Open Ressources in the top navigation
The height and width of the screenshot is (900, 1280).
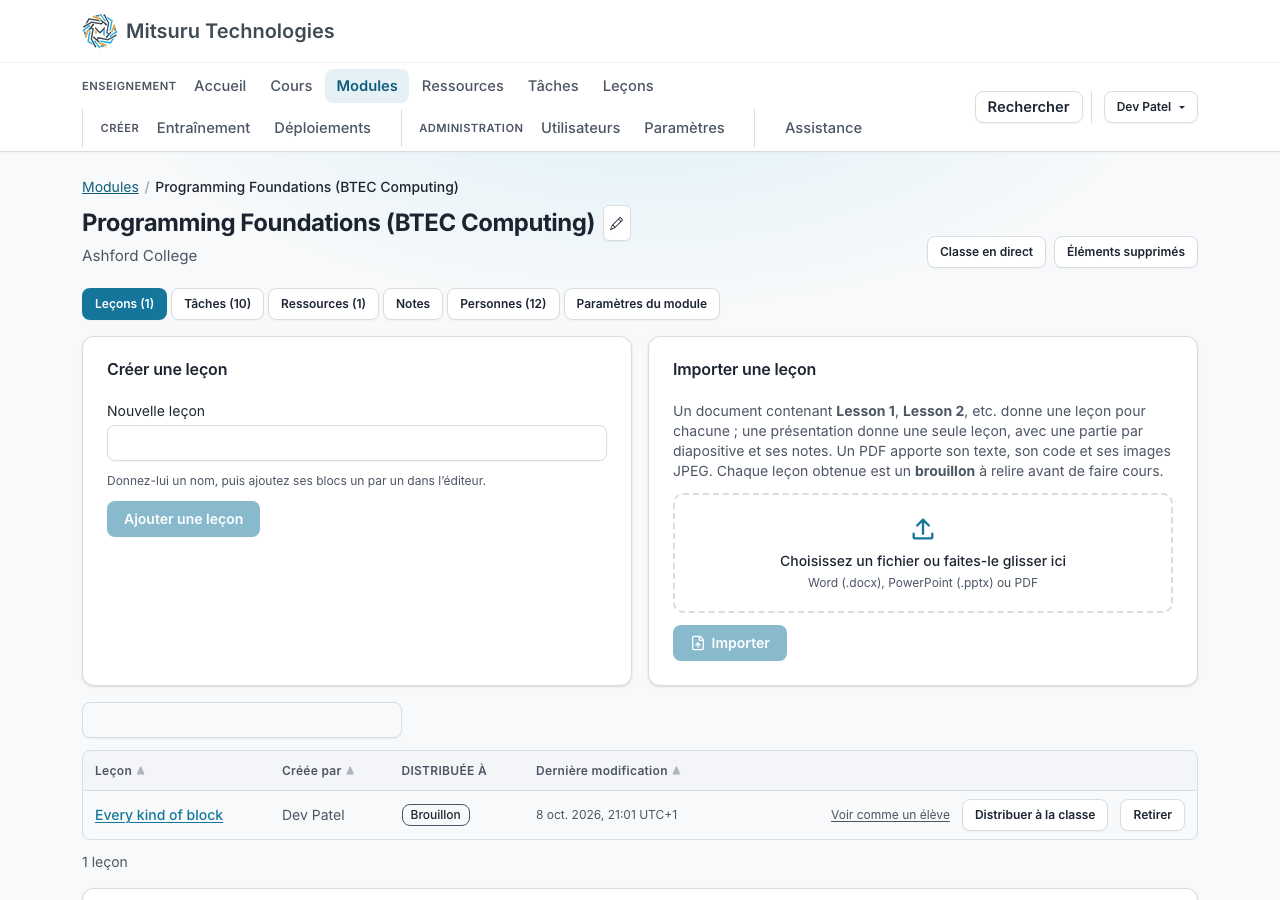point(463,86)
